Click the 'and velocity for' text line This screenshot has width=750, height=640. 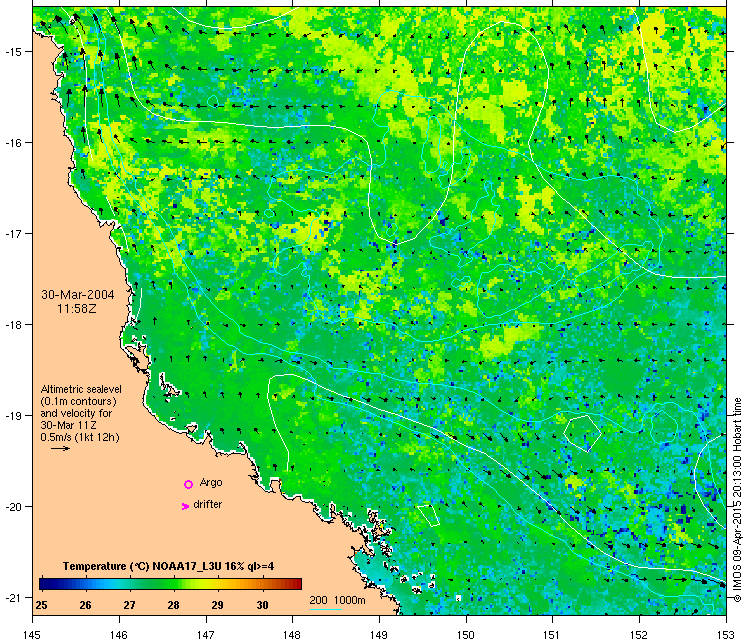pyautogui.click(x=76, y=413)
